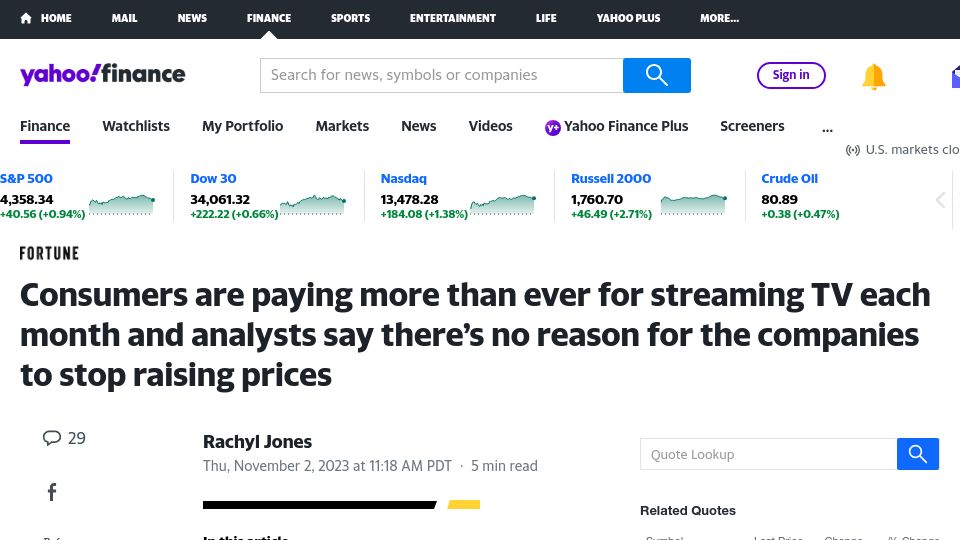Click Dow 30 change +222.22 (+0.66%)
The width and height of the screenshot is (960, 540).
[234, 214]
